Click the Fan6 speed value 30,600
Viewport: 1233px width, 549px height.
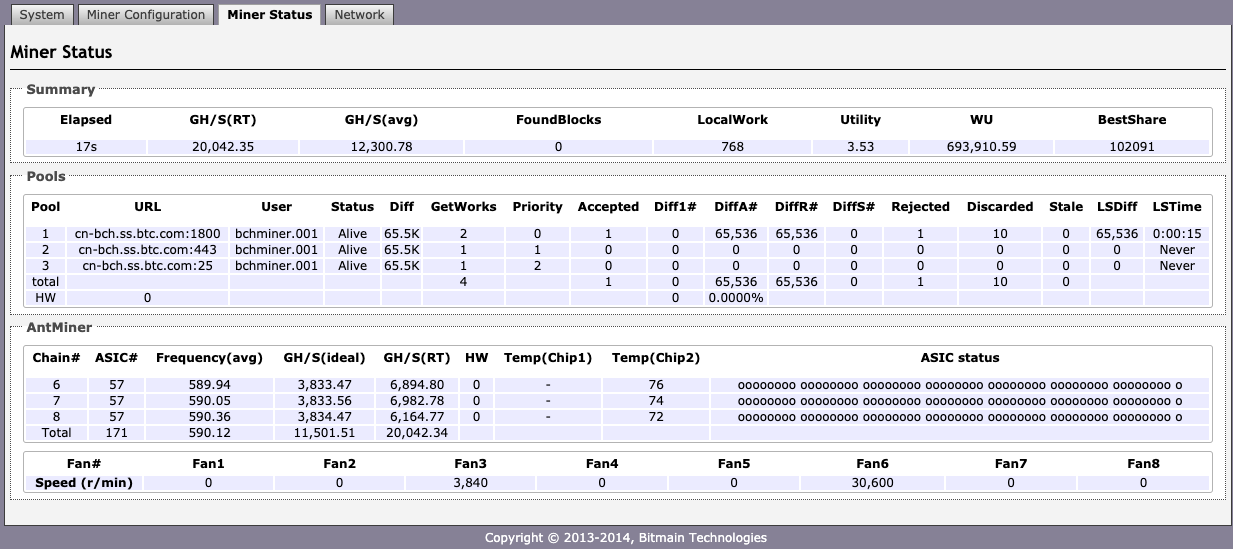click(x=872, y=482)
